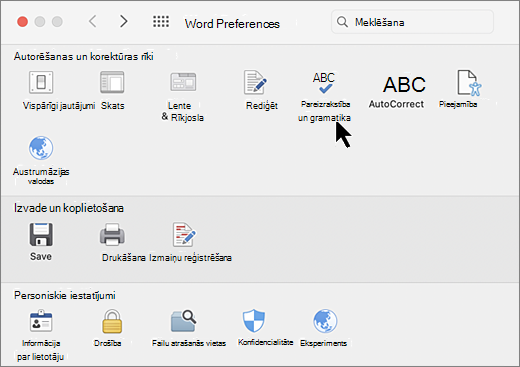Open Vispārīgi jautājumi general preferences
Screen dimensions: 520x367
41,83
